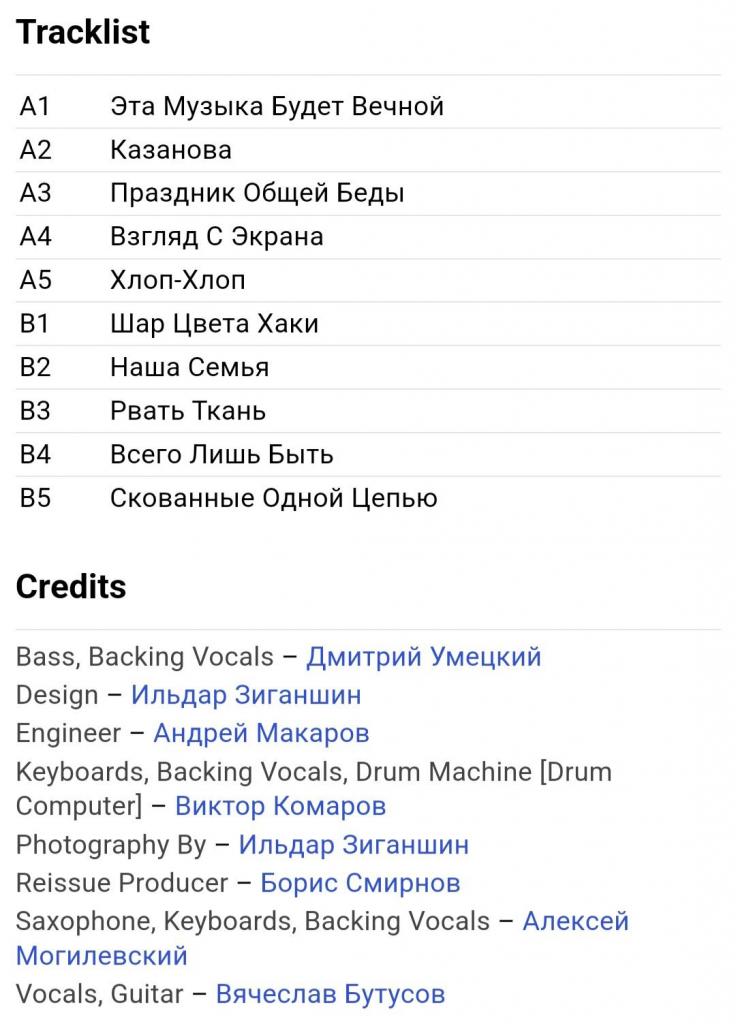Open the Андрей Макаров engineer link
The image size is (736, 1024).
point(261,733)
